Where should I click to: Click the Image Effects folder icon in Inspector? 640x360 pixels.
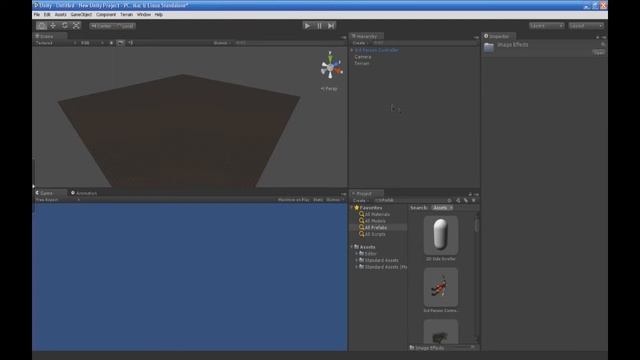[489, 47]
